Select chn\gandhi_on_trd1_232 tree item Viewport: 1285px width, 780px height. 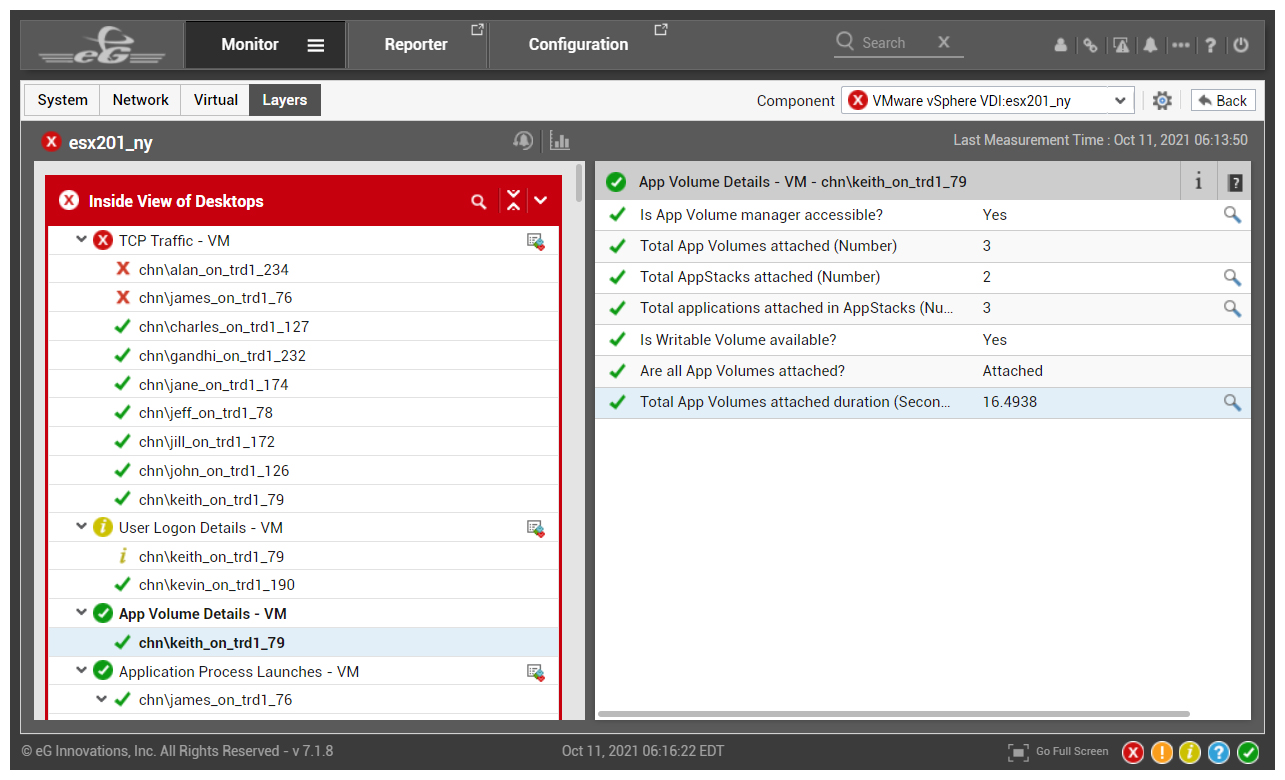point(222,356)
